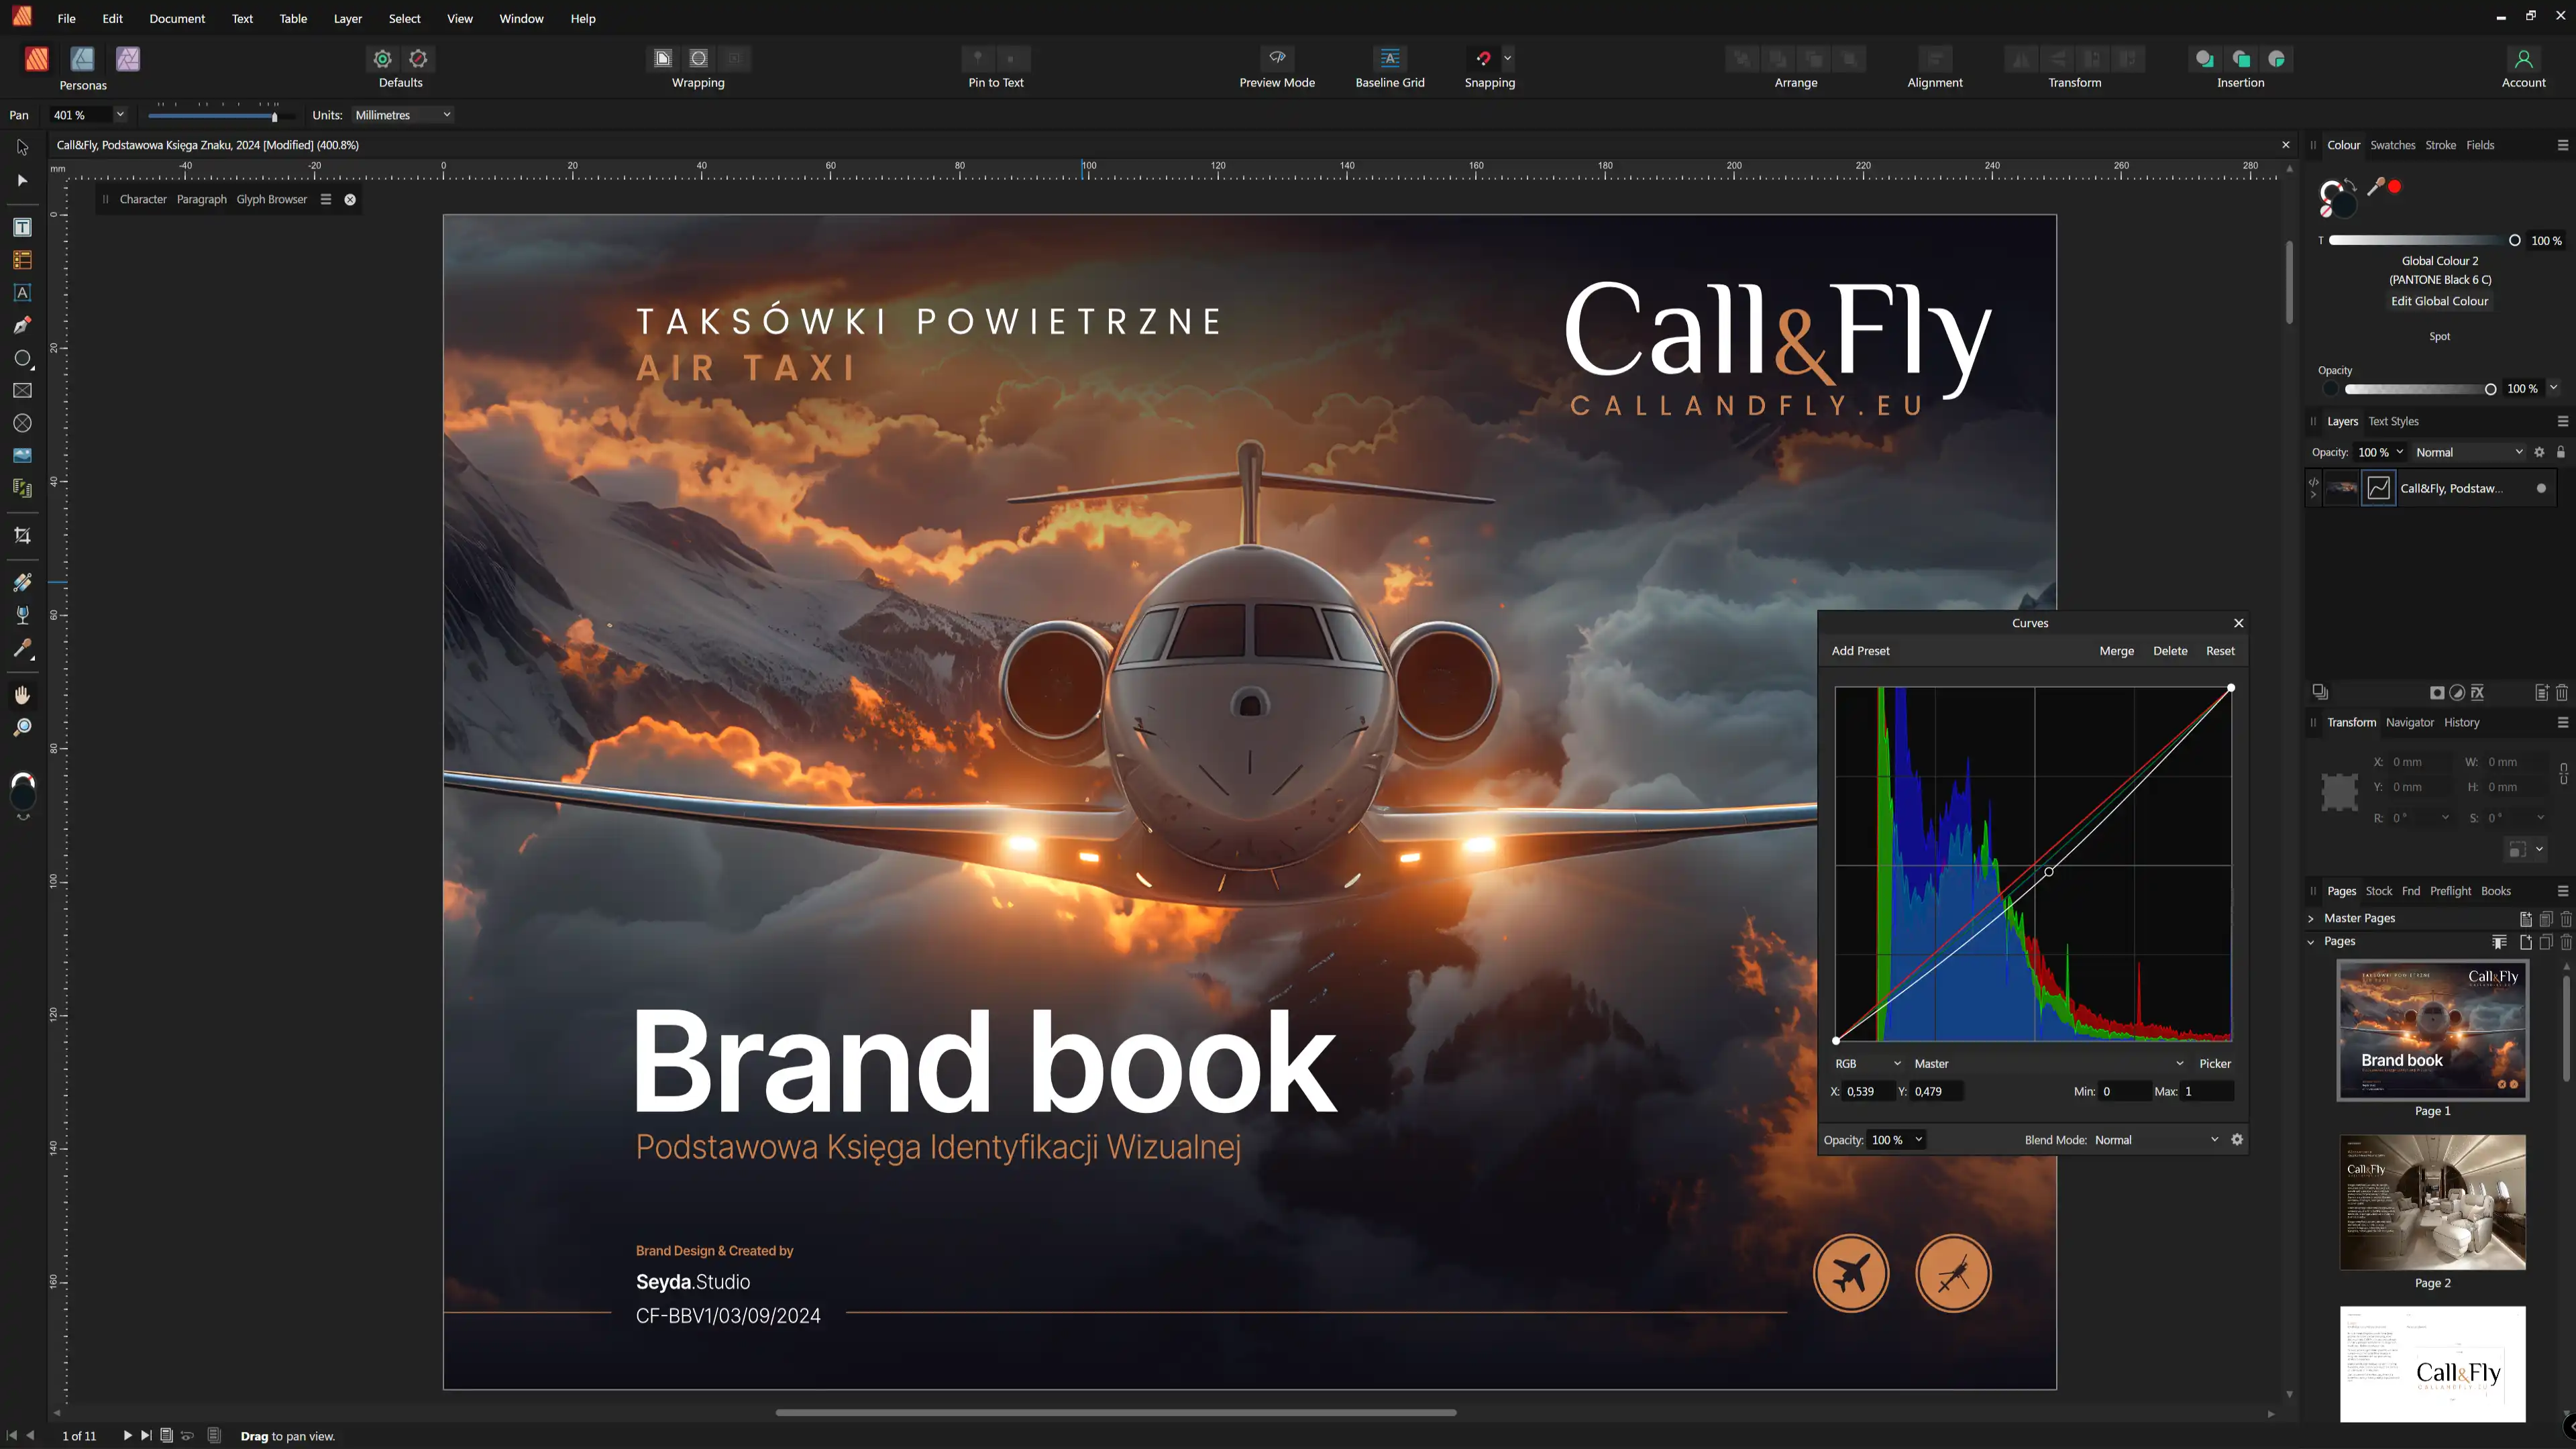Open the Navigator tab
This screenshot has width=2576, height=1449.
(2409, 723)
